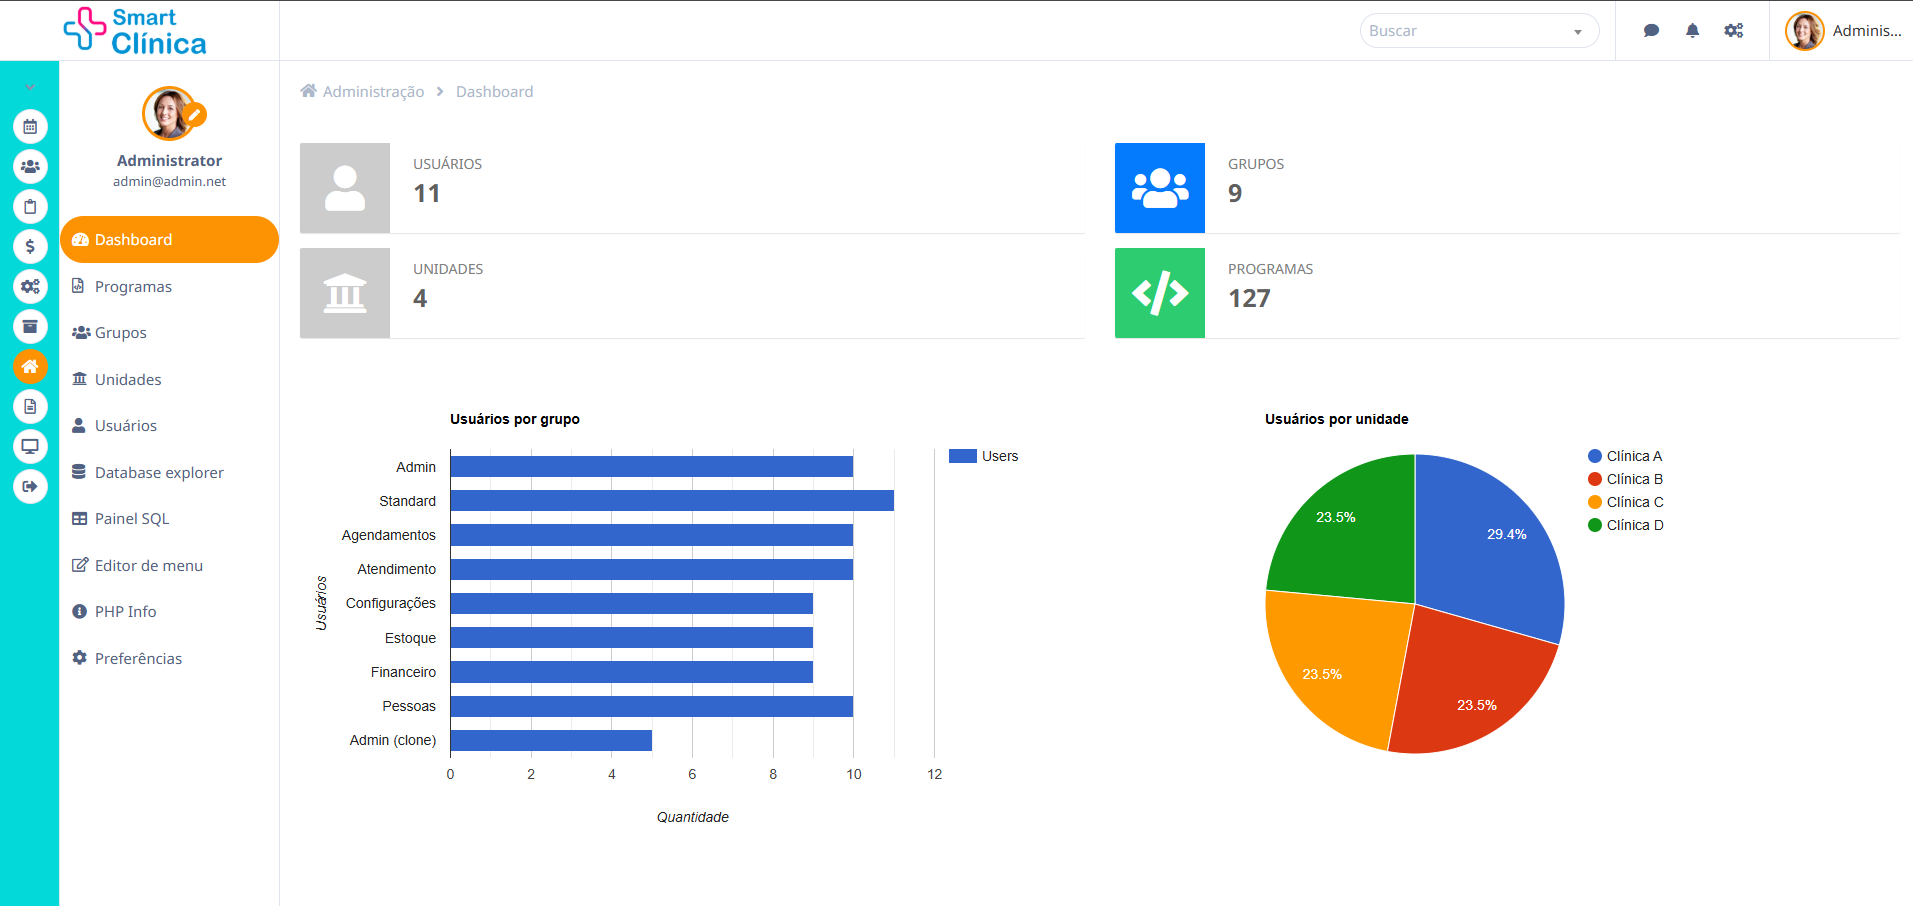
Task: Click the pencil edit icon on profile photo
Action: [x=196, y=114]
